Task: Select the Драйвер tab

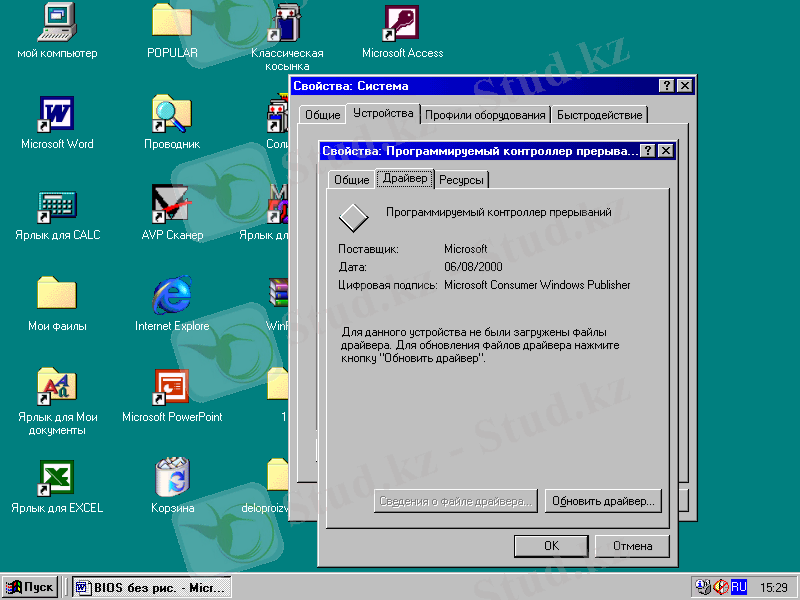Action: coord(405,179)
